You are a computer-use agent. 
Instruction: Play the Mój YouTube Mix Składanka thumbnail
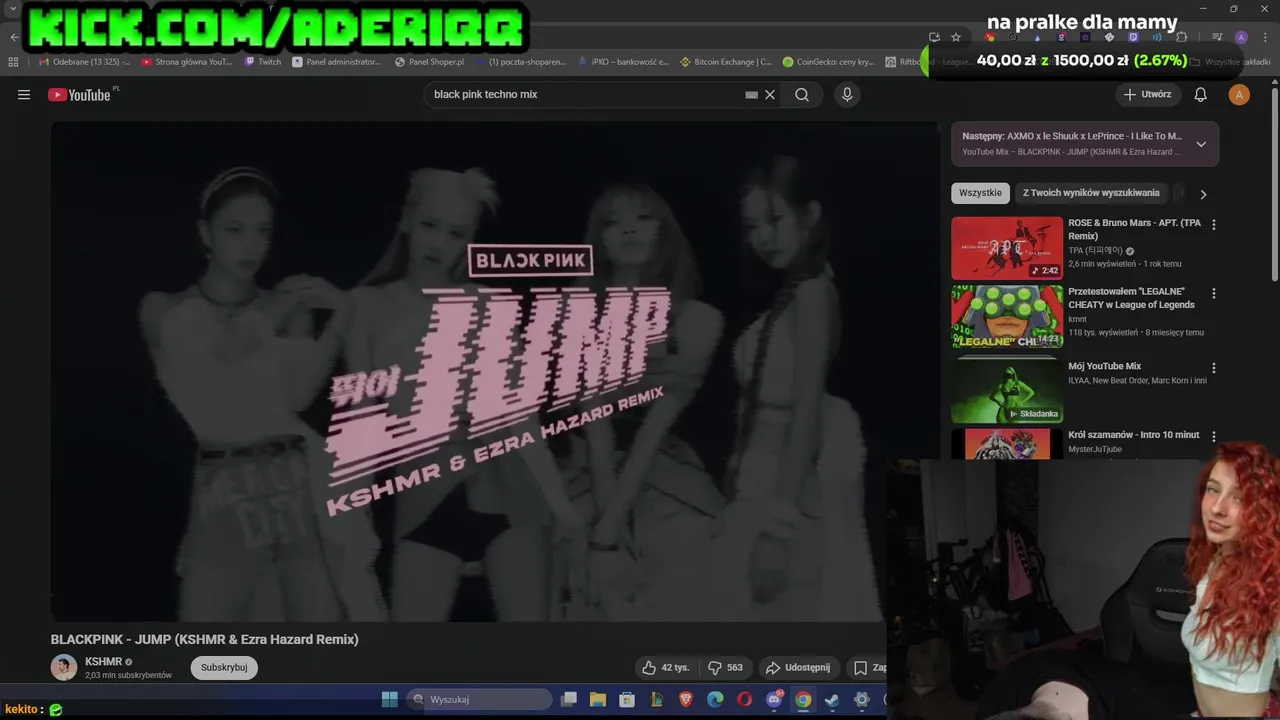coord(1007,390)
